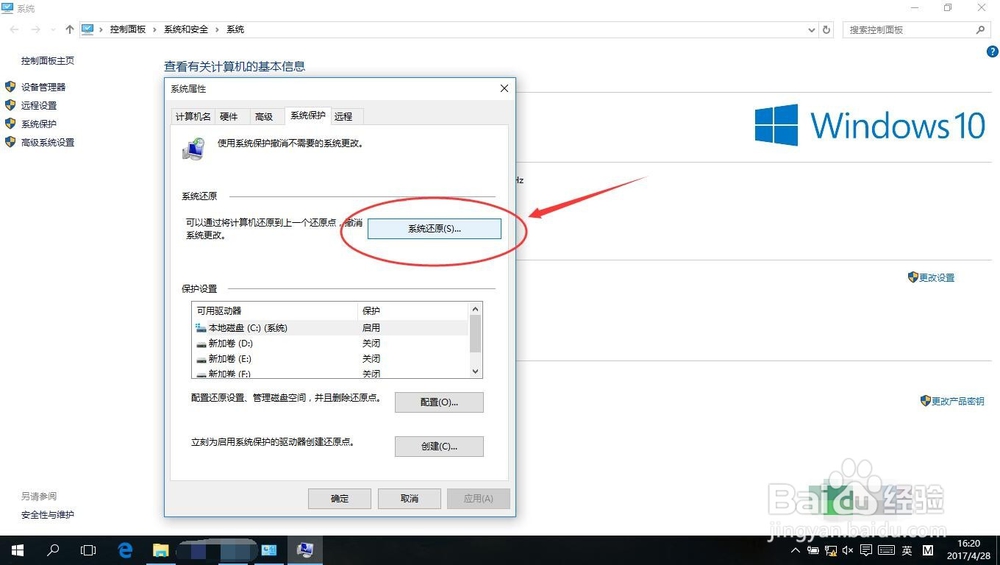Viewport: 1000px width, 565px height.
Task: Open 设备管理器 in the sidebar
Action: tap(43, 87)
